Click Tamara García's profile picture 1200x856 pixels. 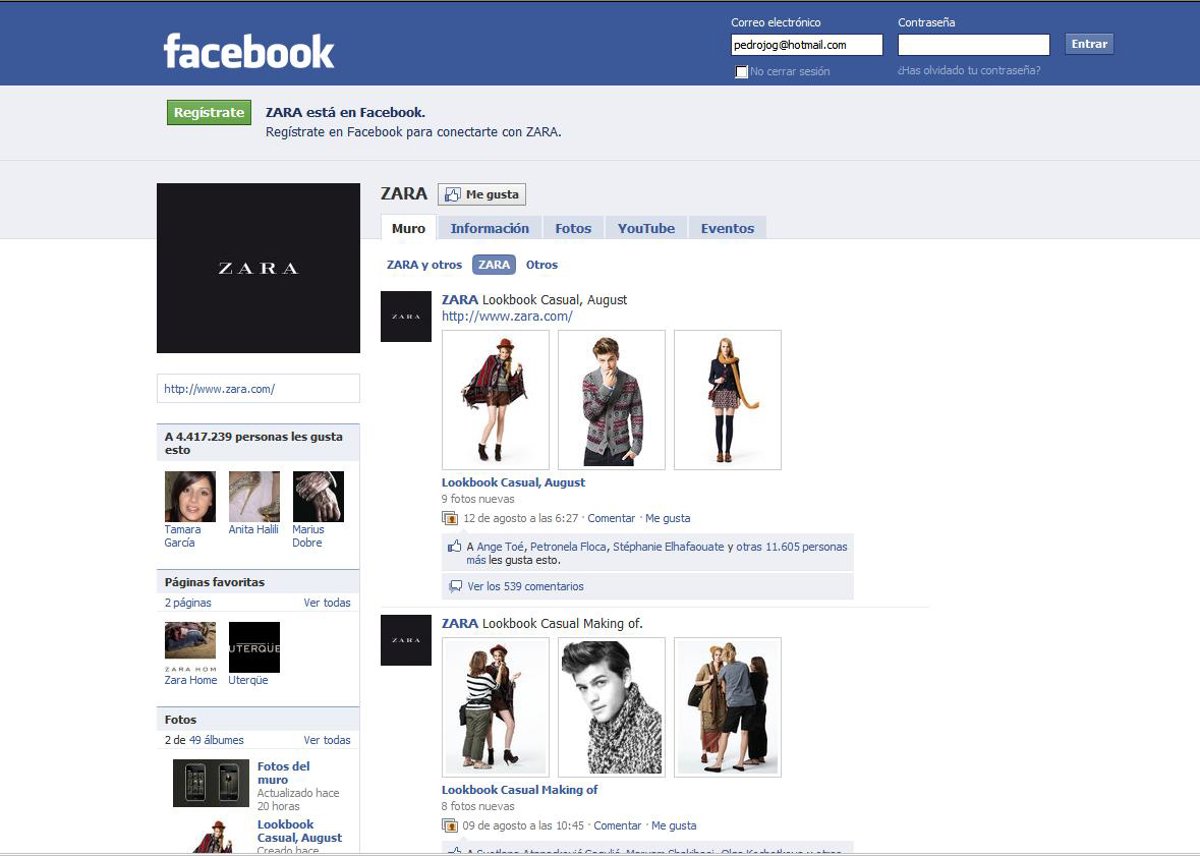click(190, 497)
